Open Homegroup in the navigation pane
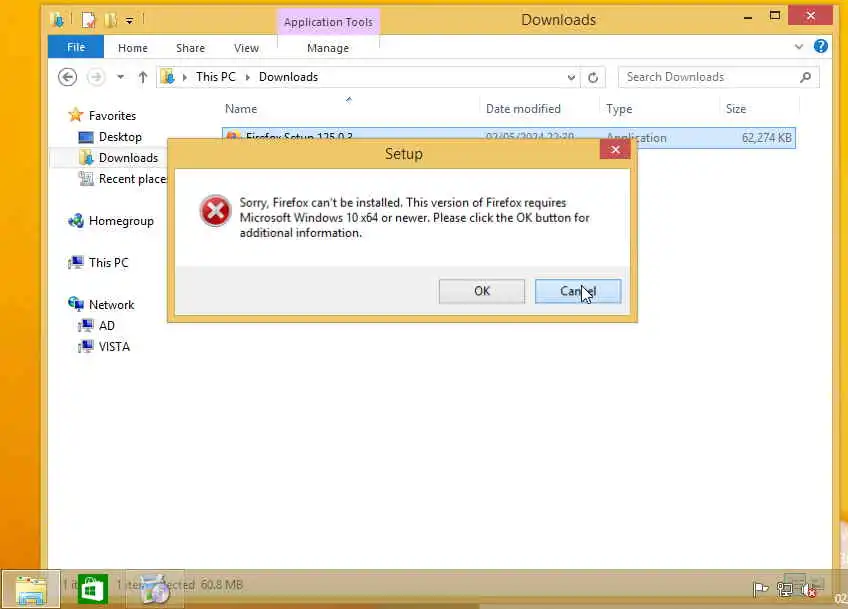848x609 pixels. tap(121, 221)
